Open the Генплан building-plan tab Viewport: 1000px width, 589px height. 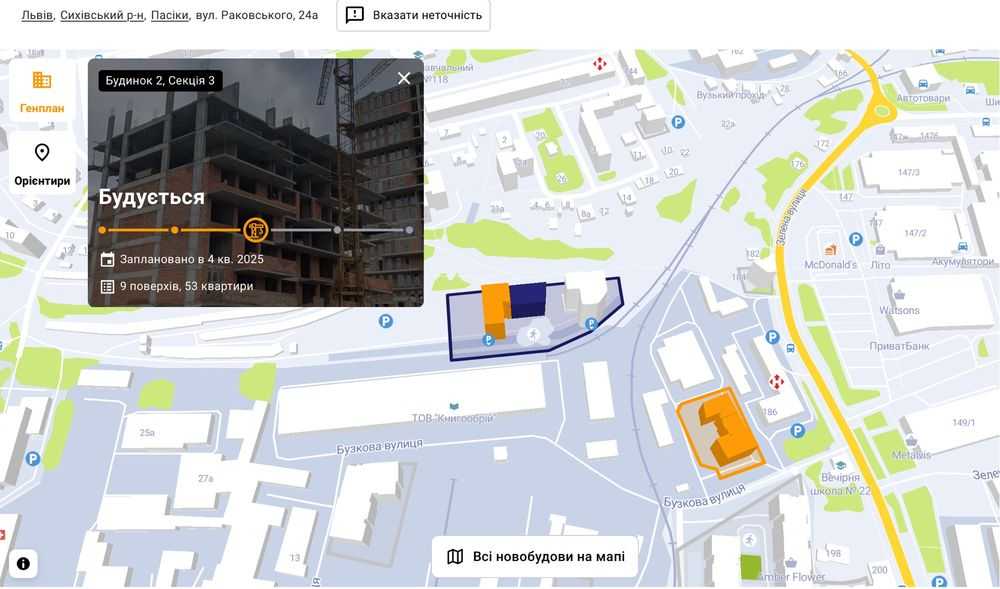[42, 91]
